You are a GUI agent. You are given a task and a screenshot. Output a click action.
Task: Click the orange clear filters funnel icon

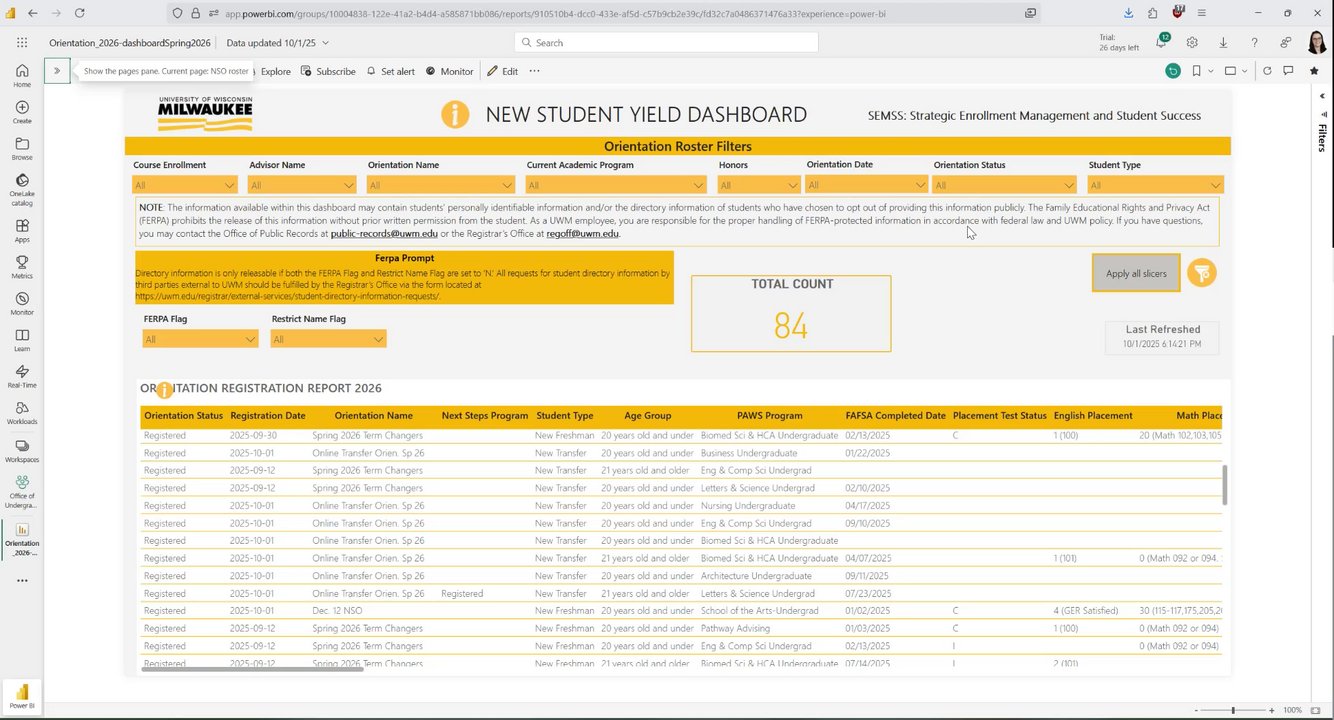[x=1202, y=272]
